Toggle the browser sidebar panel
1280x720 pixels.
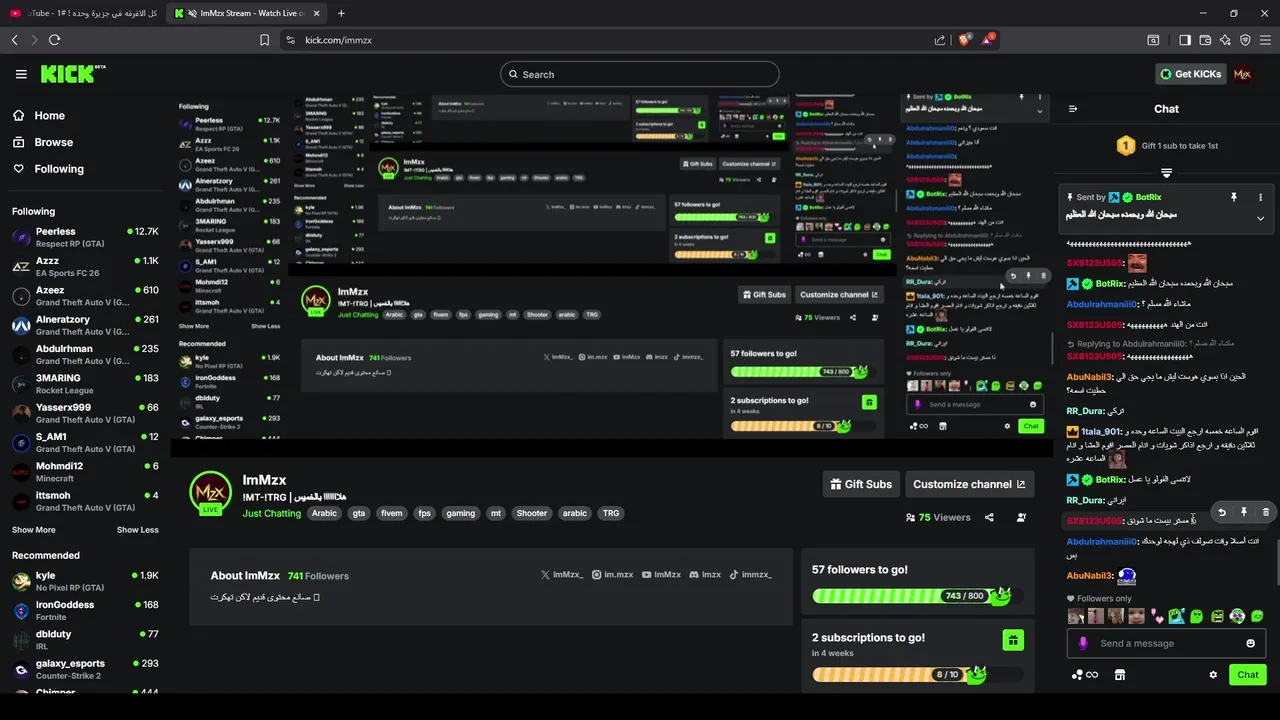click(x=1185, y=40)
